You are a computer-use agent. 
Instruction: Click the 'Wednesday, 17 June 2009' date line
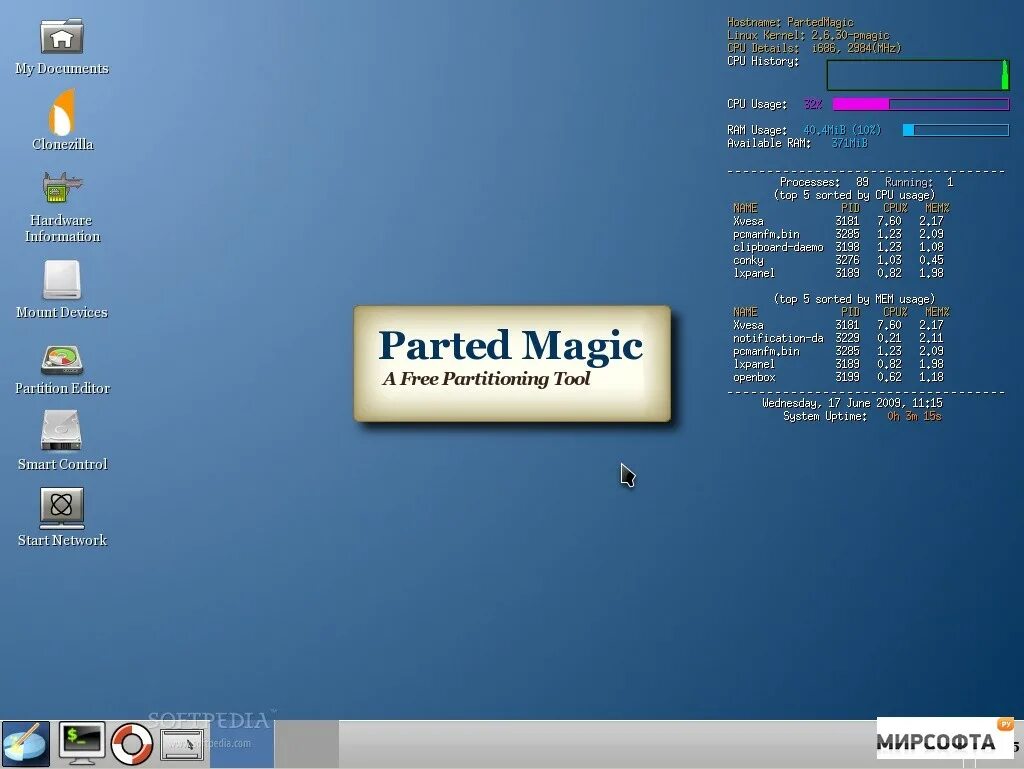(x=852, y=403)
